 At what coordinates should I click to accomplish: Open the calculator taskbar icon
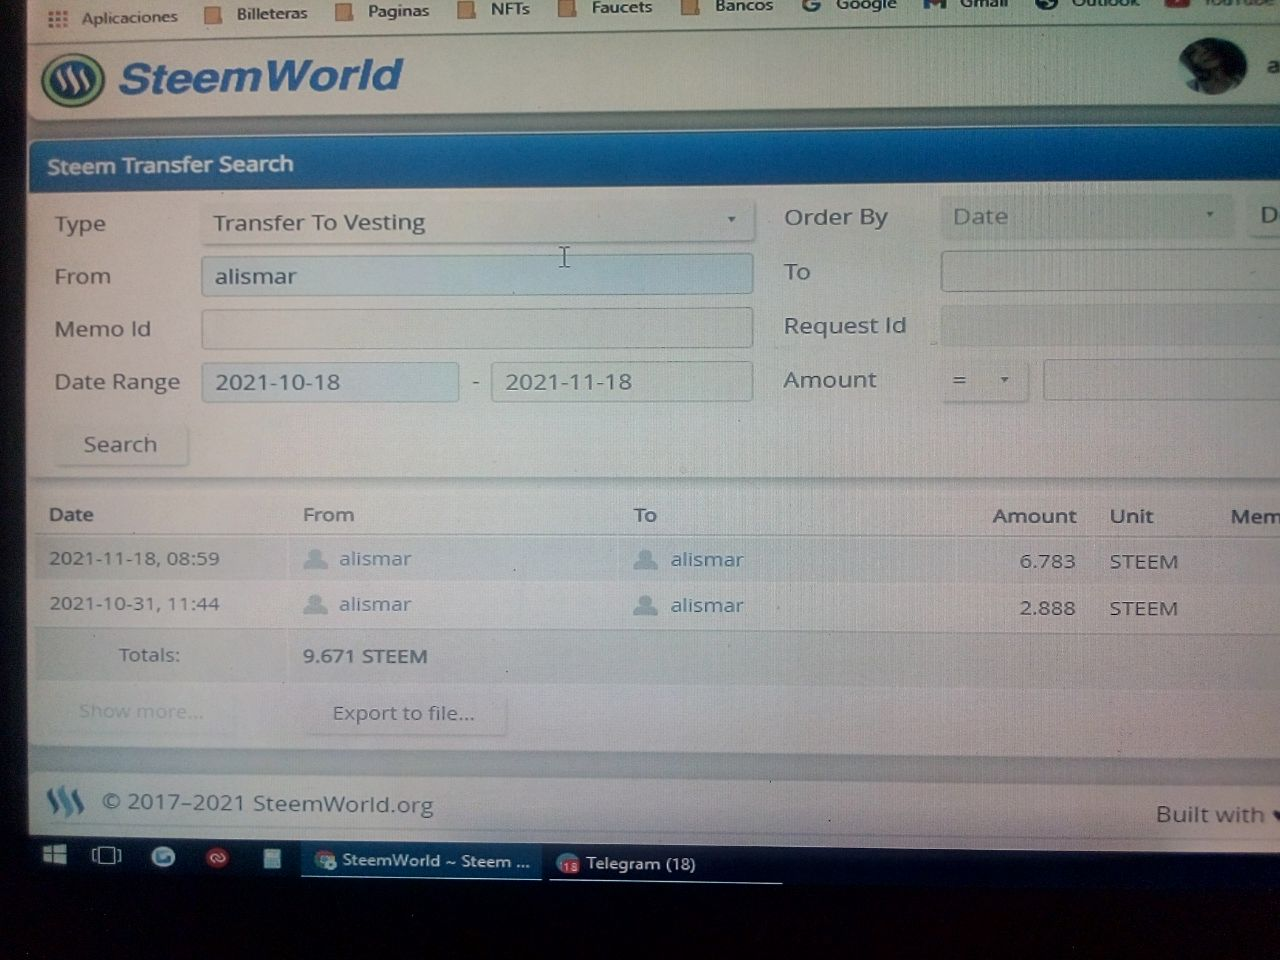coord(271,858)
